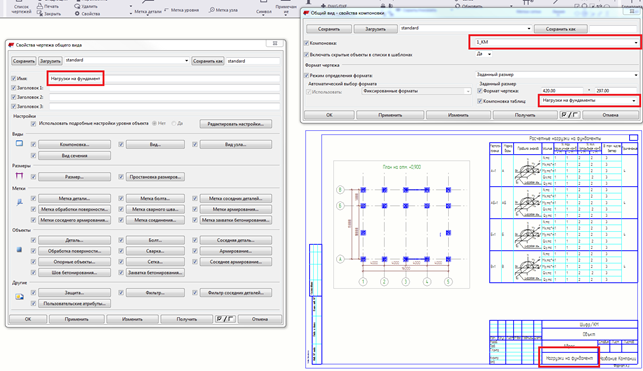Viewport: 643px width, 371px height.
Task: Open the Сварка... settings button
Action: point(155,251)
